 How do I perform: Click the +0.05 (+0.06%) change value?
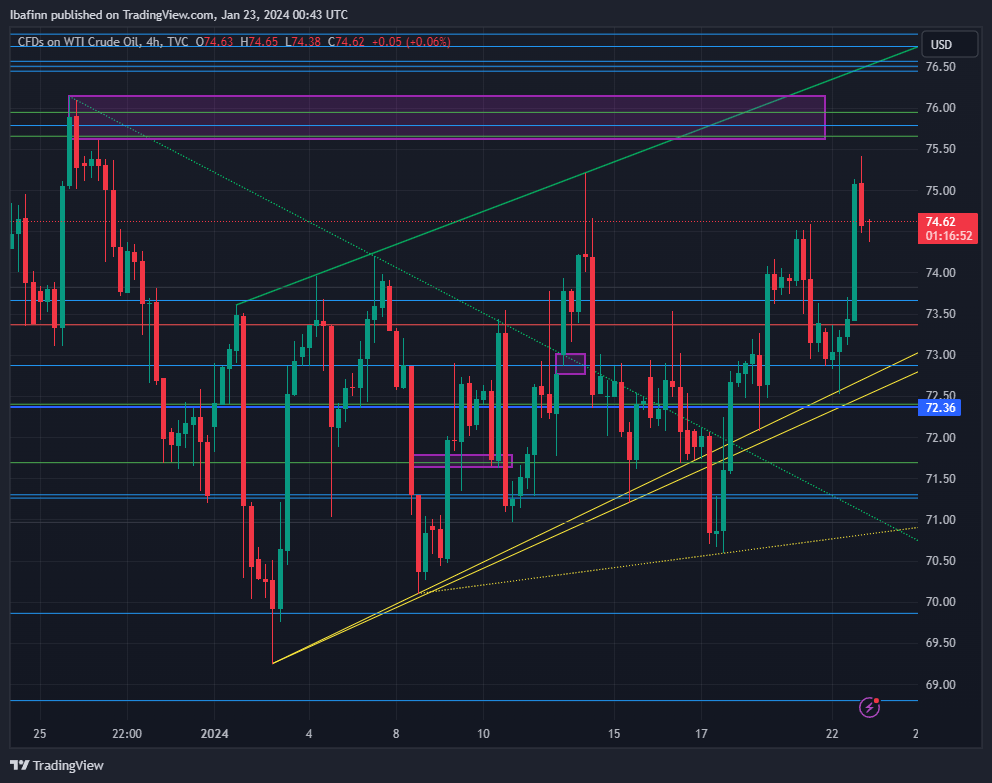point(410,42)
